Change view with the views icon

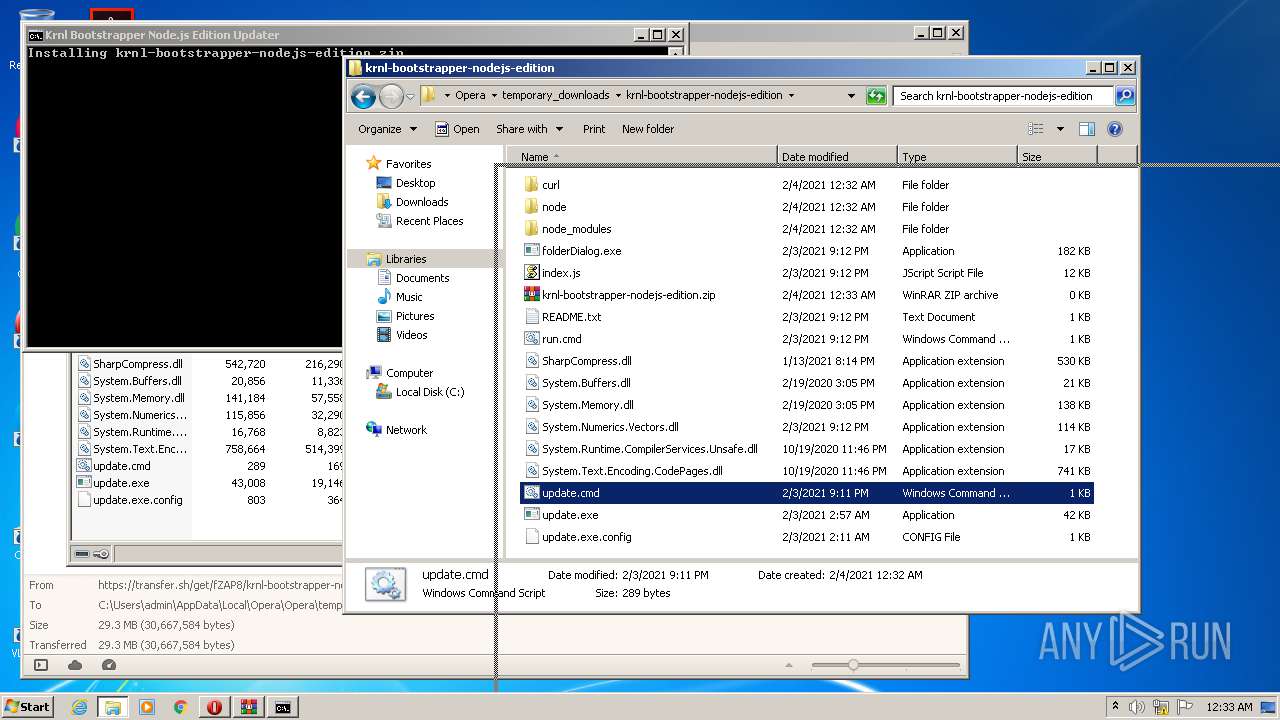coord(1036,129)
